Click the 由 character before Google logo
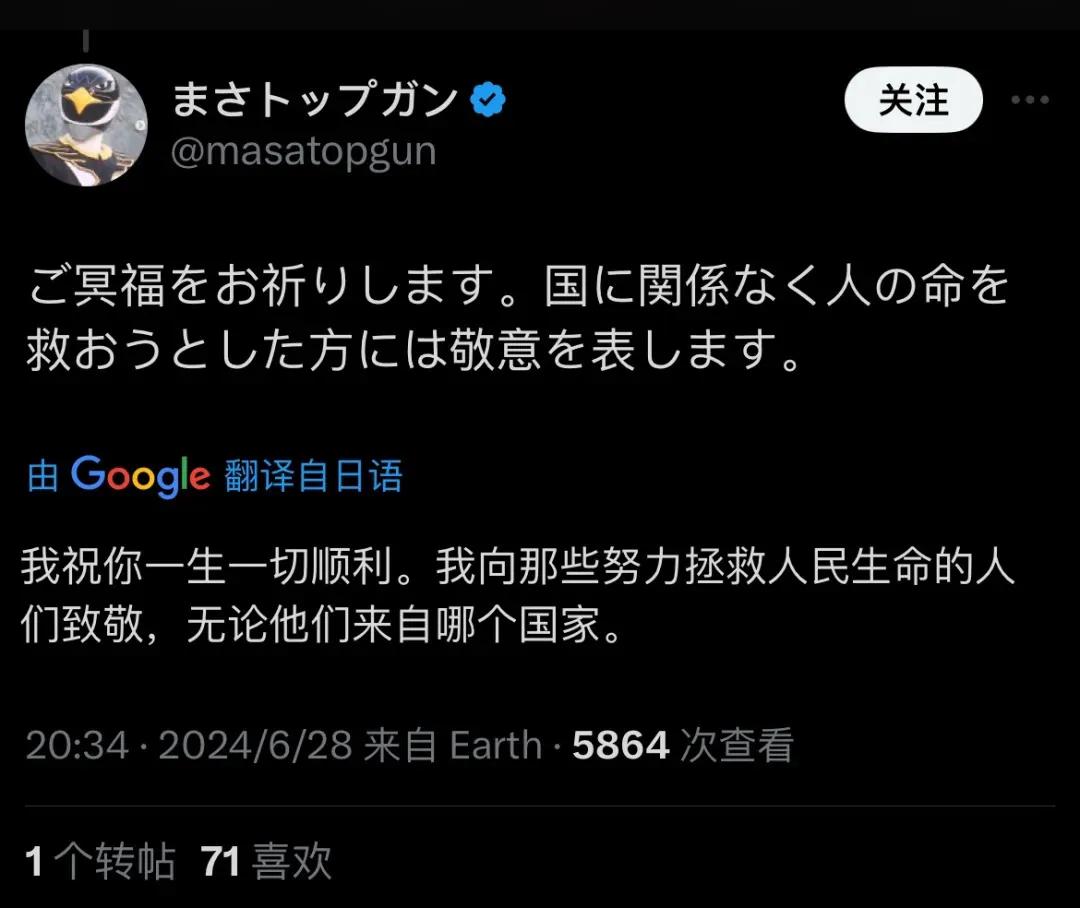The width and height of the screenshot is (1080, 908). click(x=43, y=476)
